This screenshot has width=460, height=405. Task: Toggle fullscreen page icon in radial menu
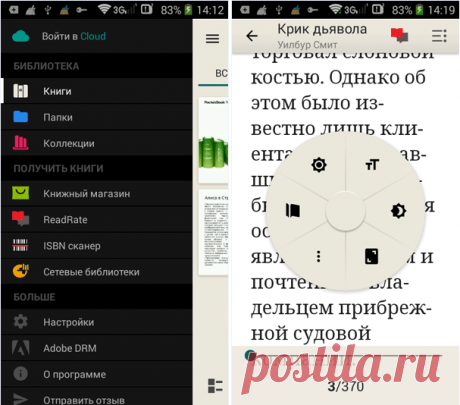pos(372,257)
